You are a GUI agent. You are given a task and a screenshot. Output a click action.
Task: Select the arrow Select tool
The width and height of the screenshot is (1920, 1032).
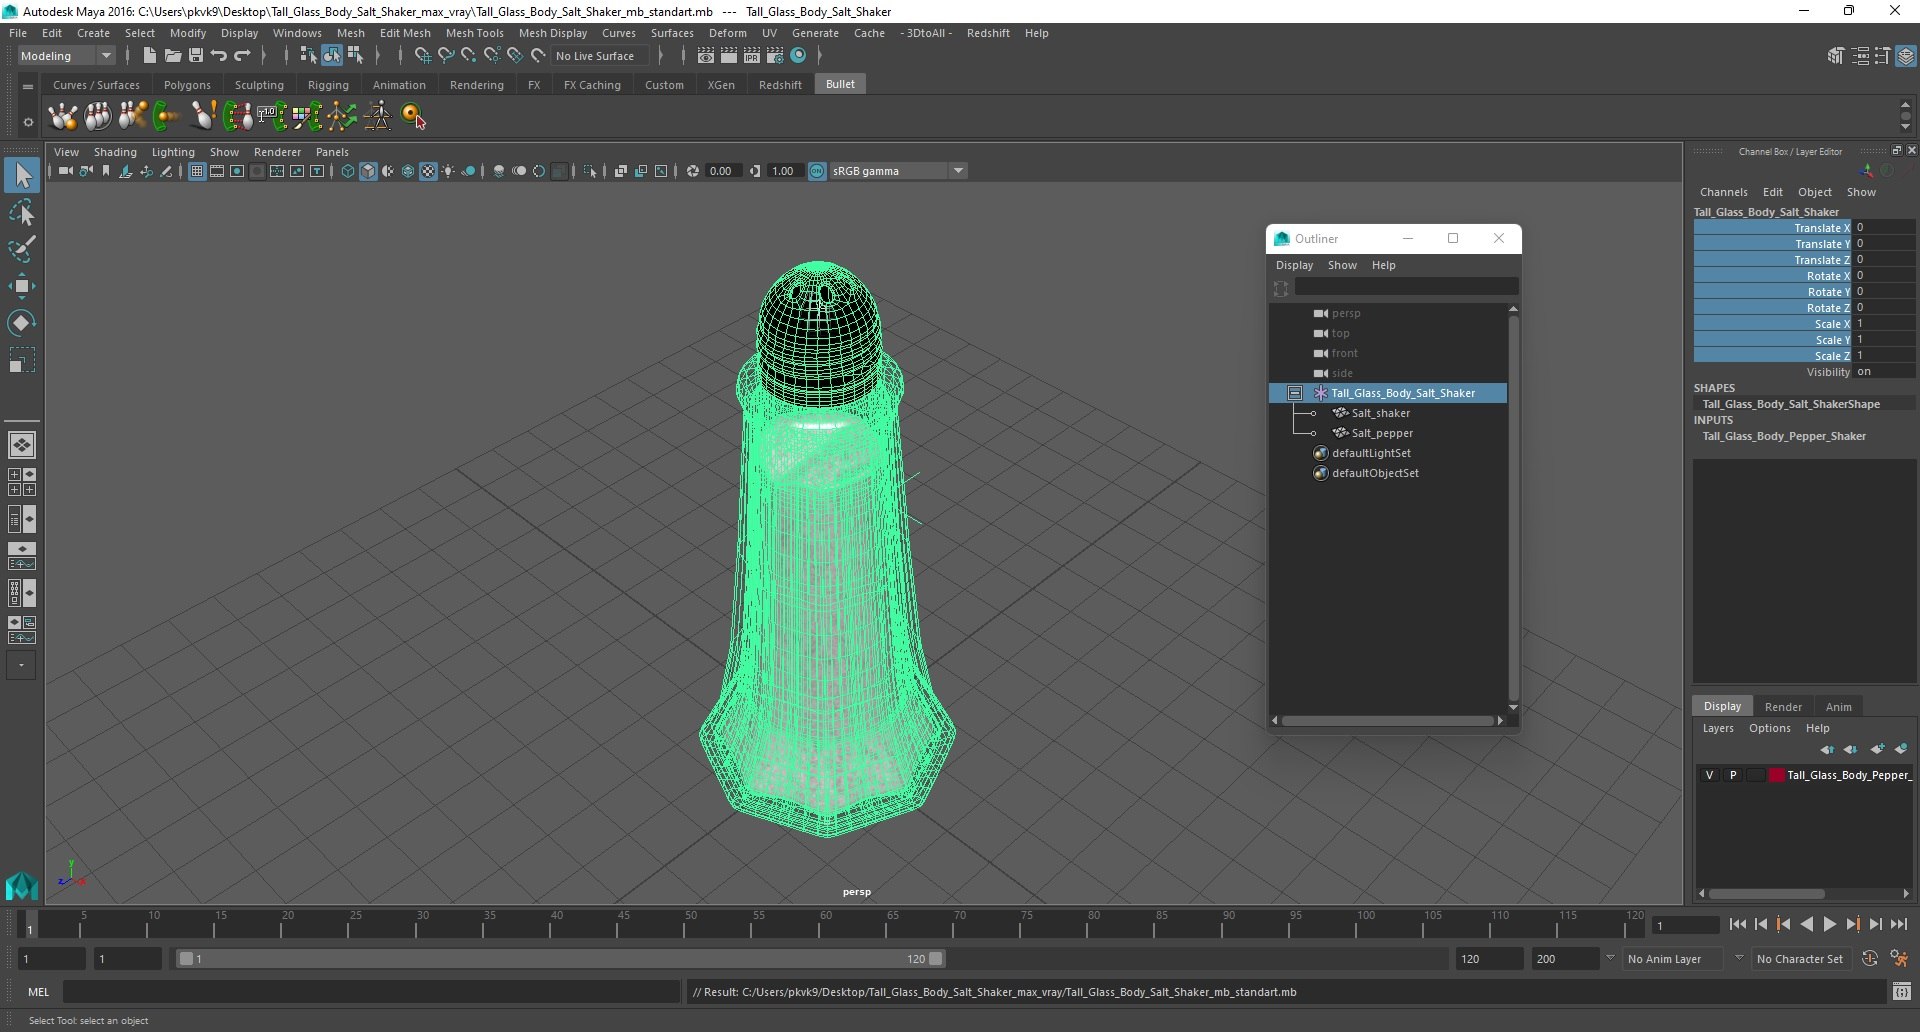(x=22, y=176)
